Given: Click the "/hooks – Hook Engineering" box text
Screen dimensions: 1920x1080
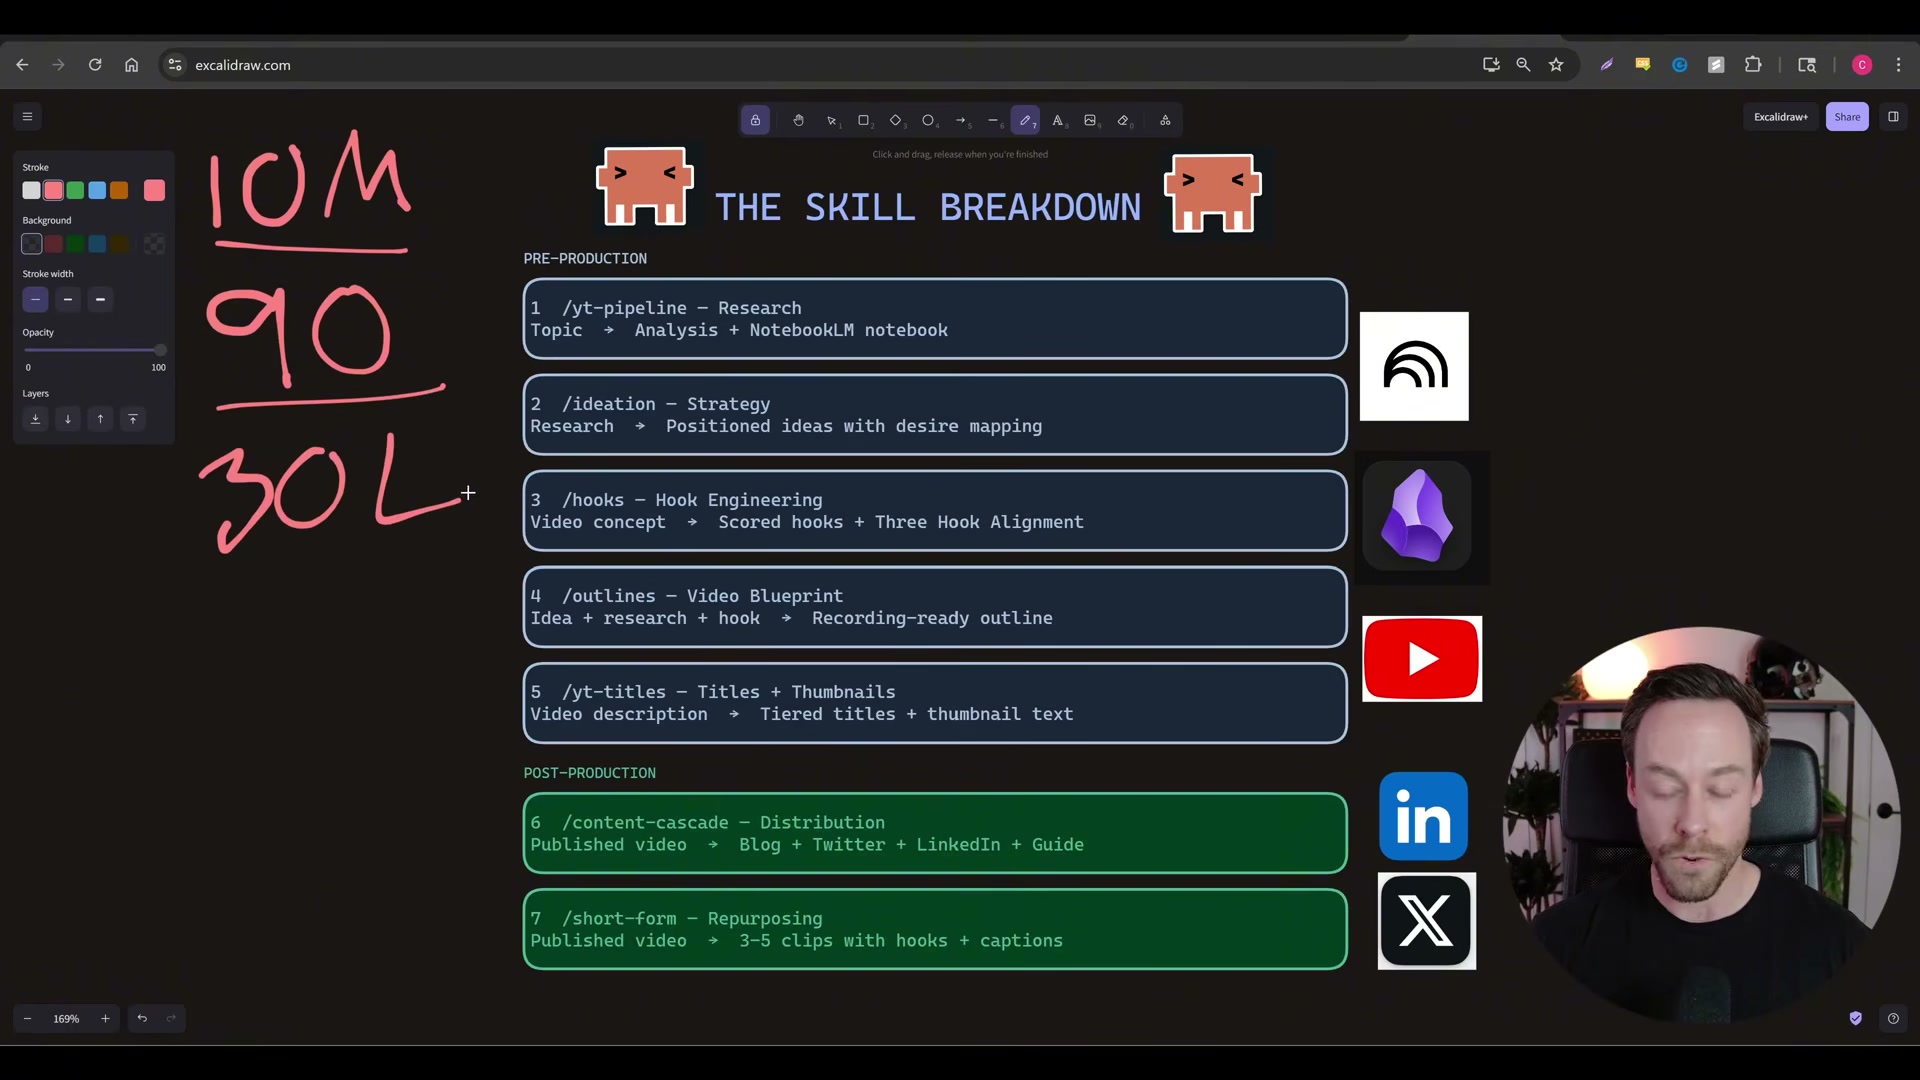Looking at the screenshot, I should (x=691, y=500).
